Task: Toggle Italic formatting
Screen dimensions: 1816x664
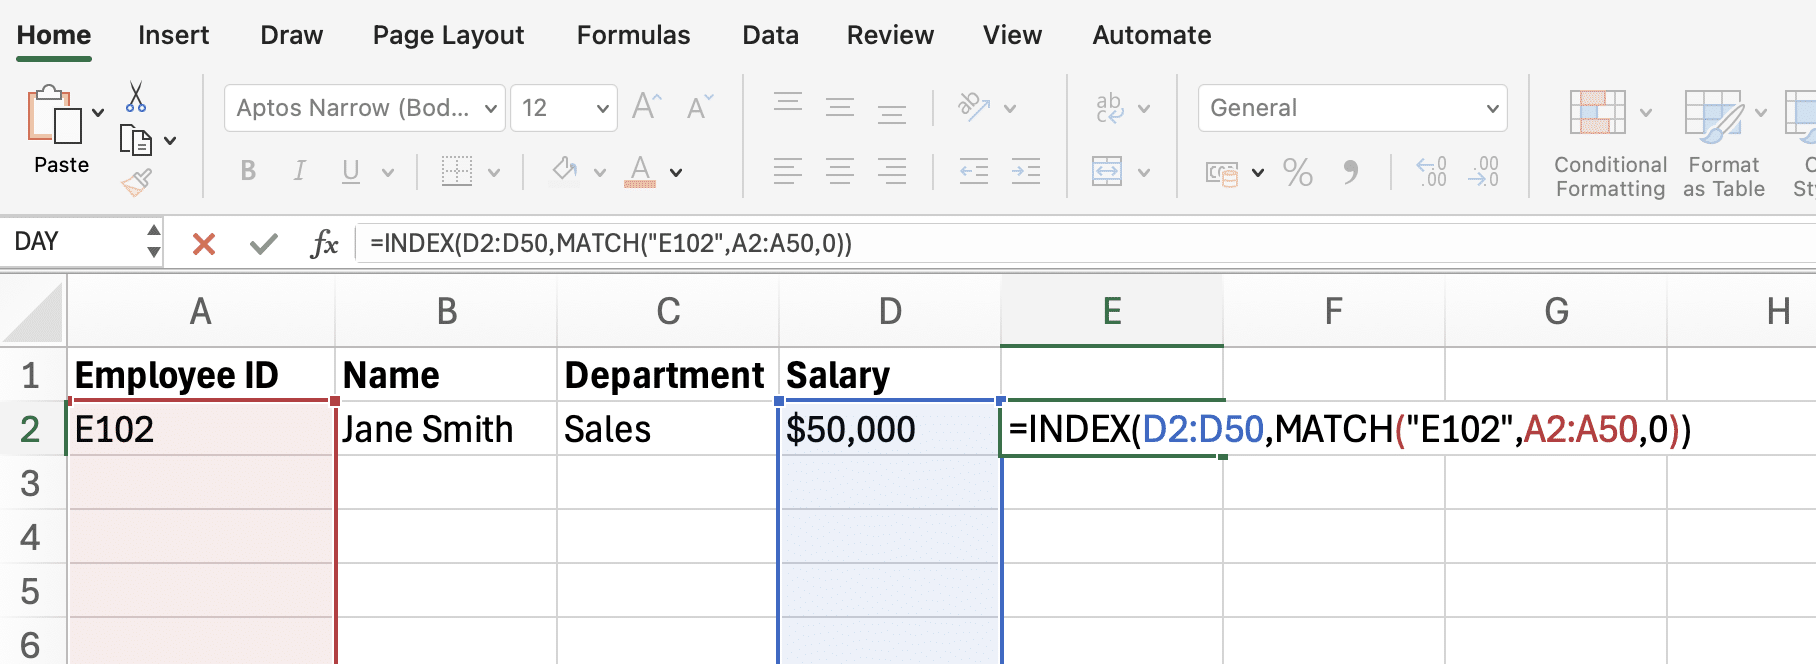Action: coord(299,171)
